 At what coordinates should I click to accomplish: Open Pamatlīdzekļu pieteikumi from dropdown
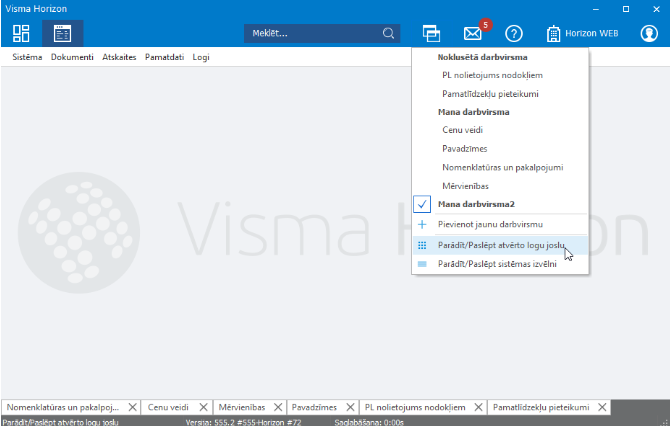[490, 94]
